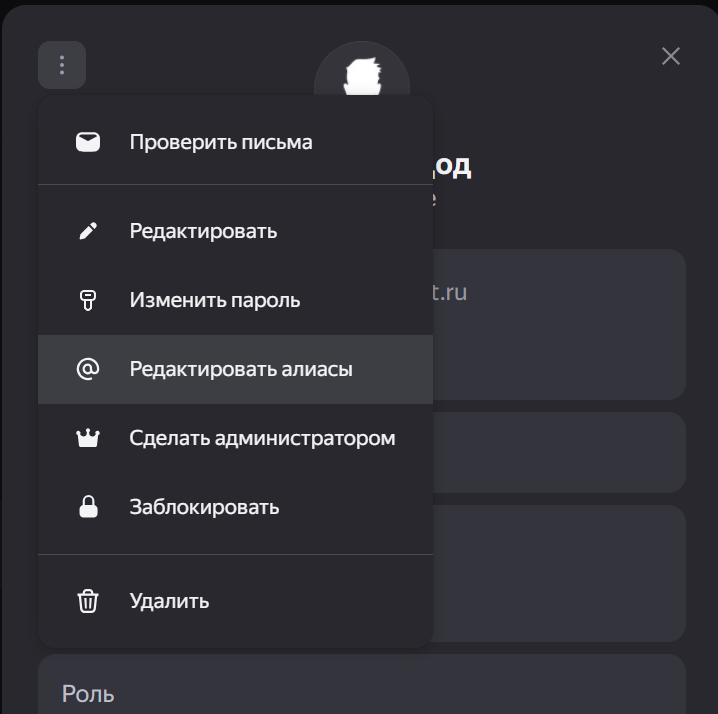Choose Сделать администратором option

pos(262,438)
